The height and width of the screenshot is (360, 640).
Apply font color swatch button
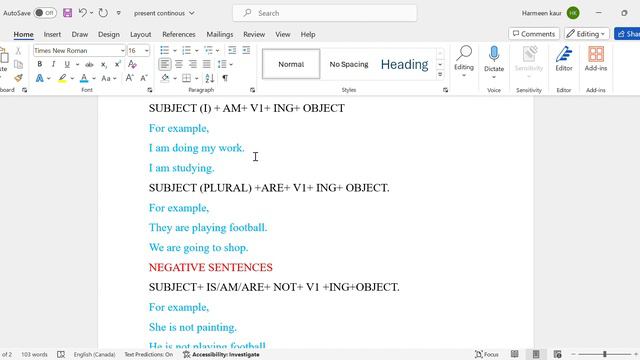click(84, 78)
